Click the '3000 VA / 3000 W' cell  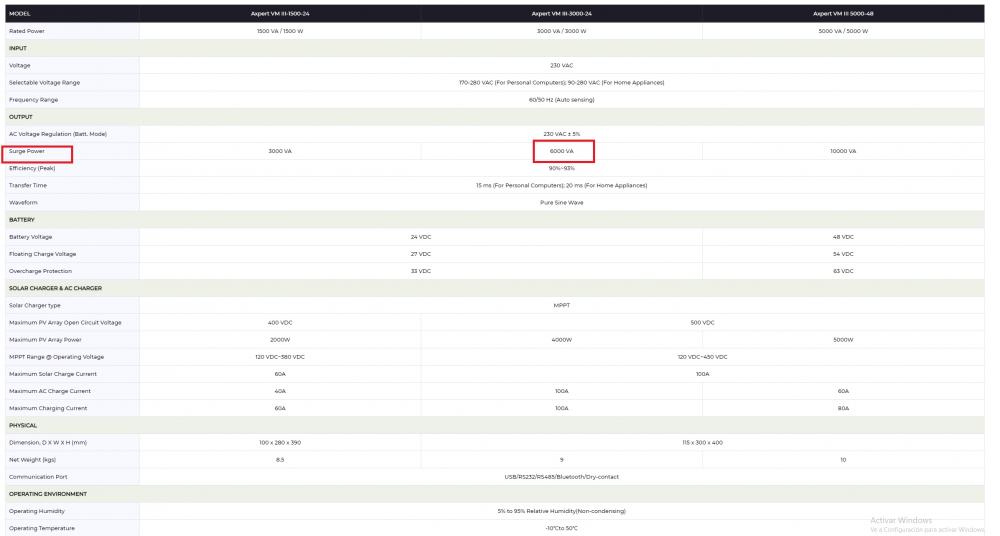(x=562, y=31)
